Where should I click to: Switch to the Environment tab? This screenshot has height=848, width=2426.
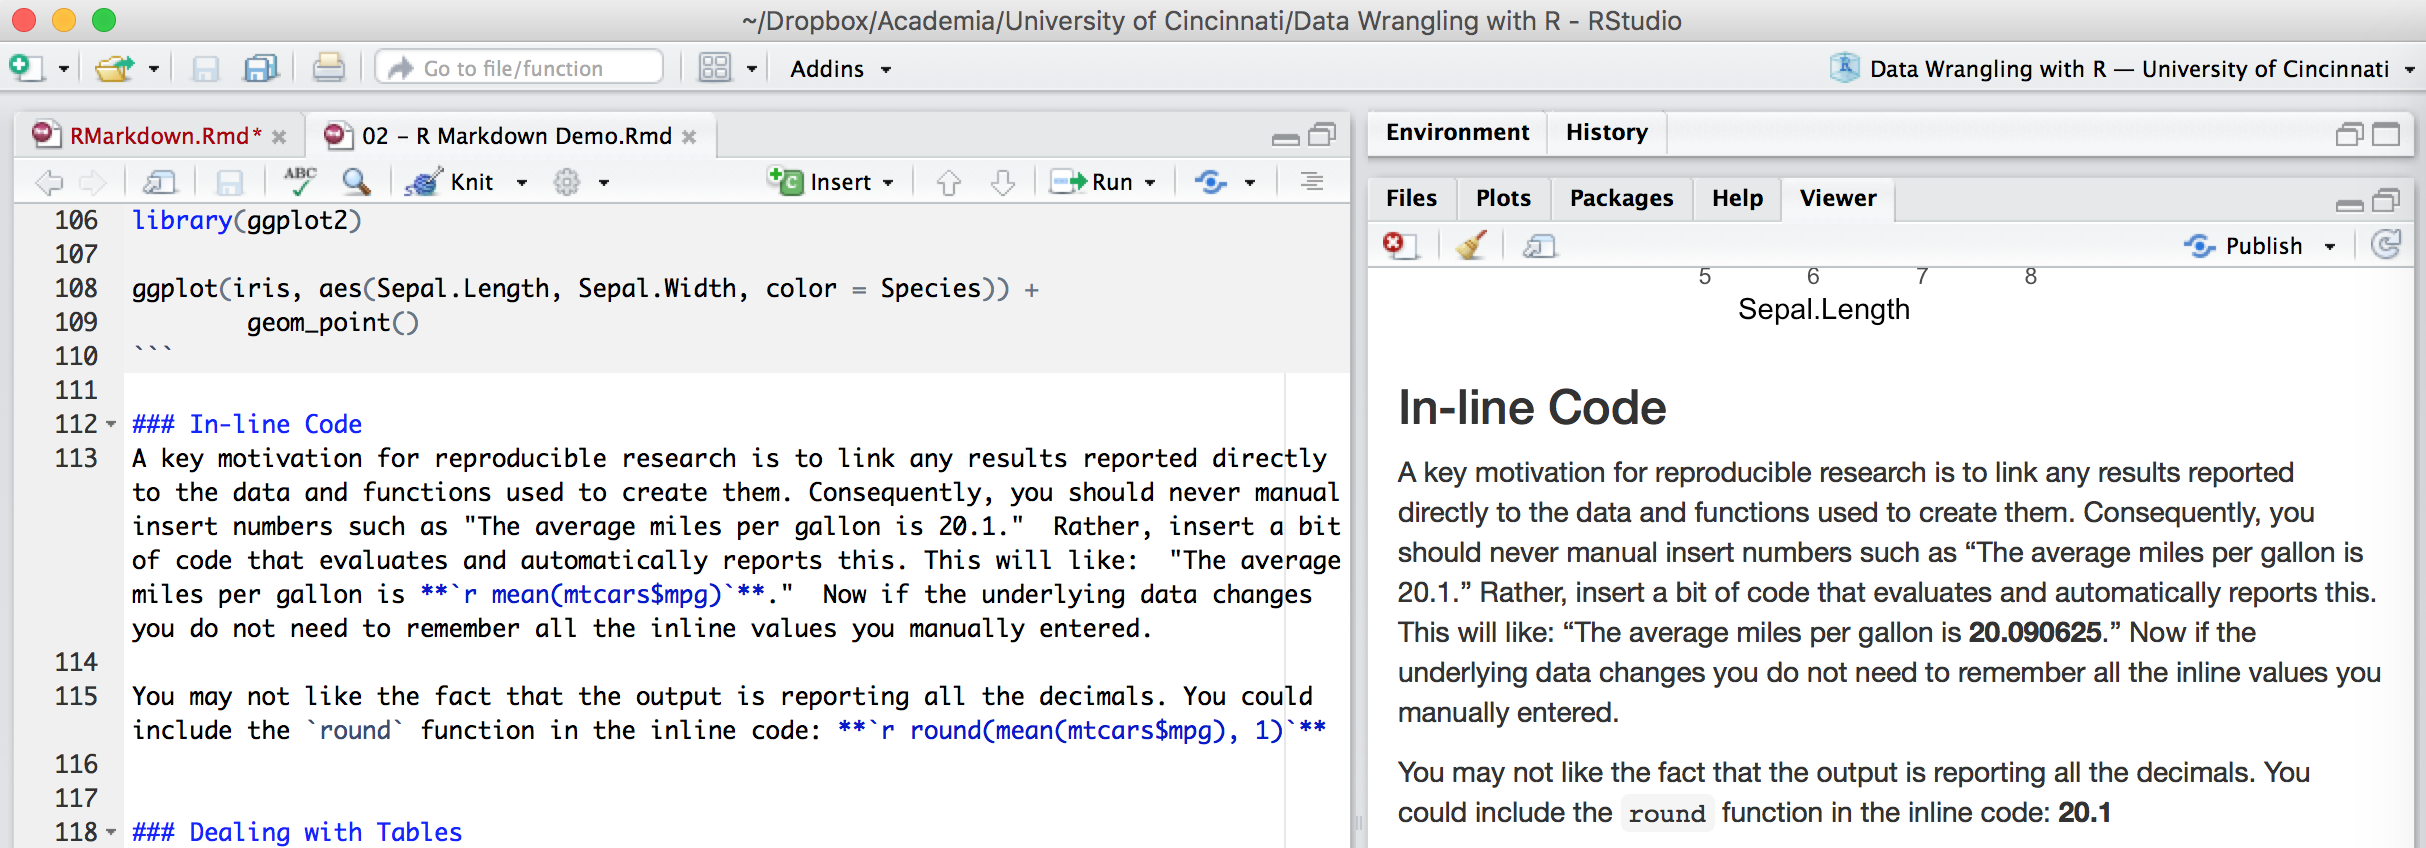coord(1457,132)
